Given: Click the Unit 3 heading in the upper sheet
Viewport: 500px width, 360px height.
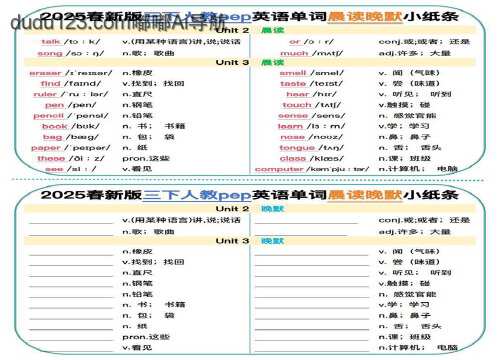Looking at the screenshot, I should 232,62.
